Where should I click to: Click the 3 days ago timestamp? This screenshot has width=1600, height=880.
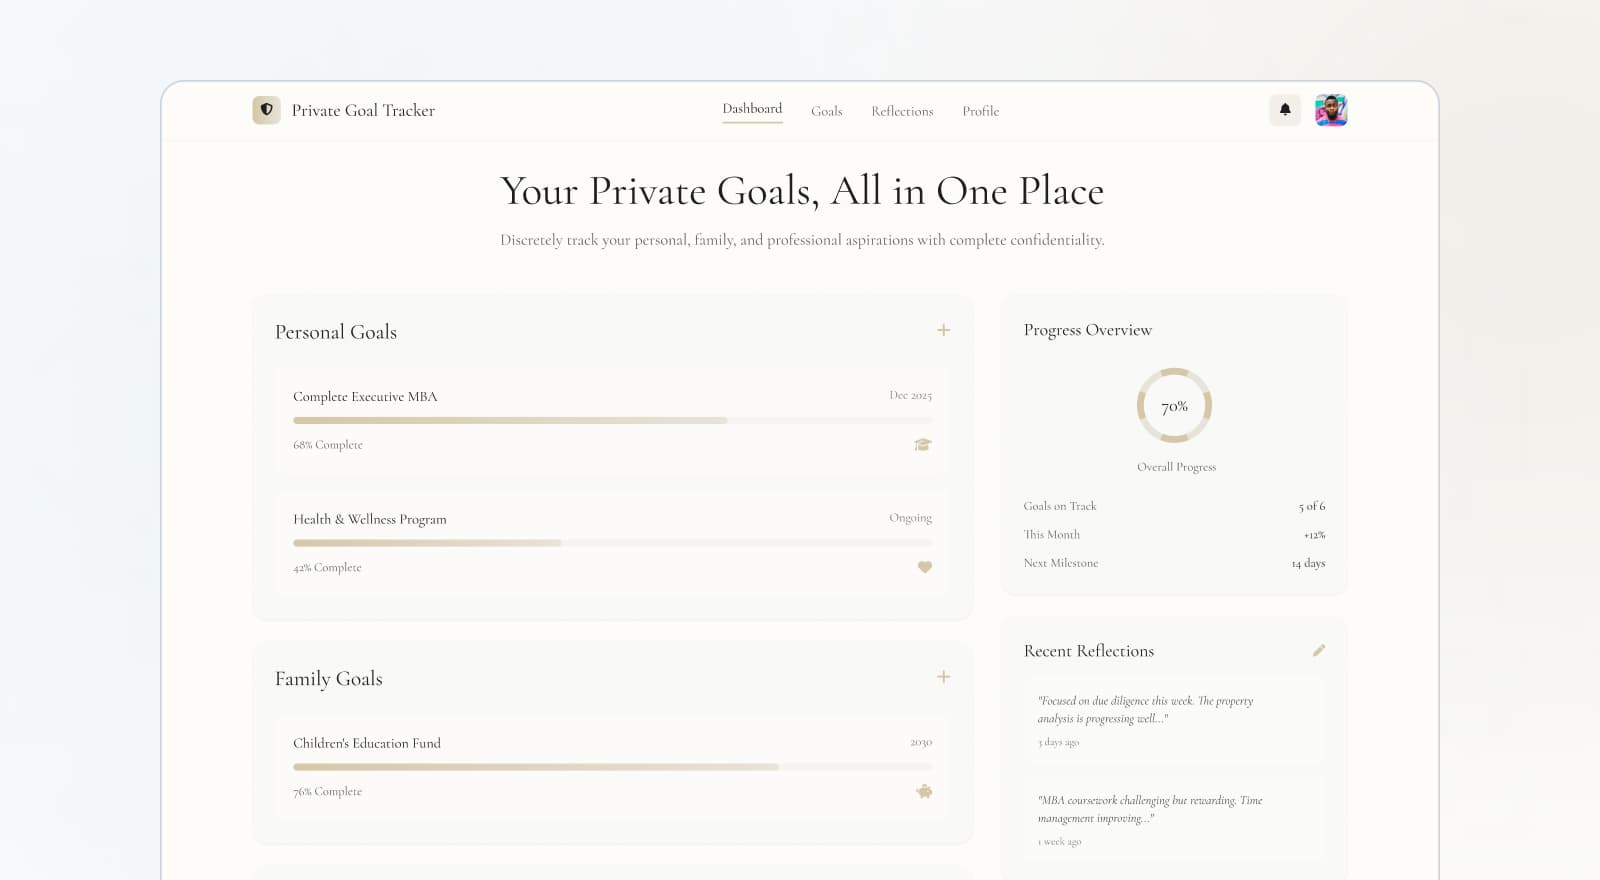click(x=1058, y=743)
